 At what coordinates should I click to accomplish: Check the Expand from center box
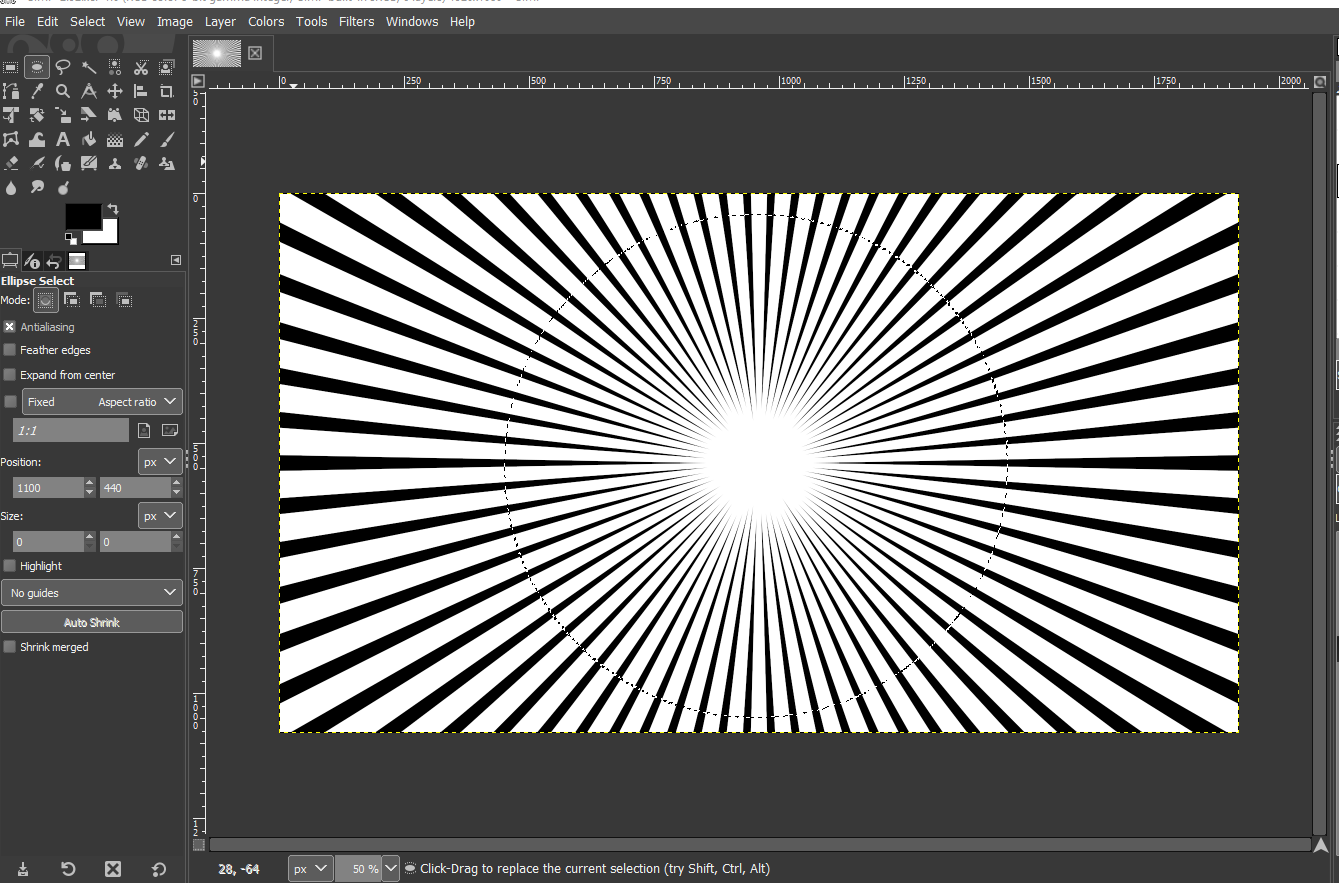pyautogui.click(x=10, y=375)
